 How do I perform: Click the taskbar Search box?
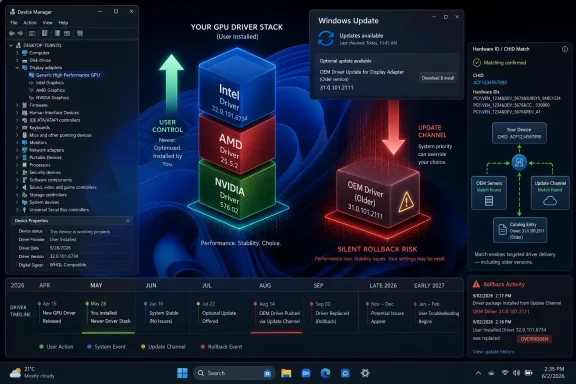(234, 373)
